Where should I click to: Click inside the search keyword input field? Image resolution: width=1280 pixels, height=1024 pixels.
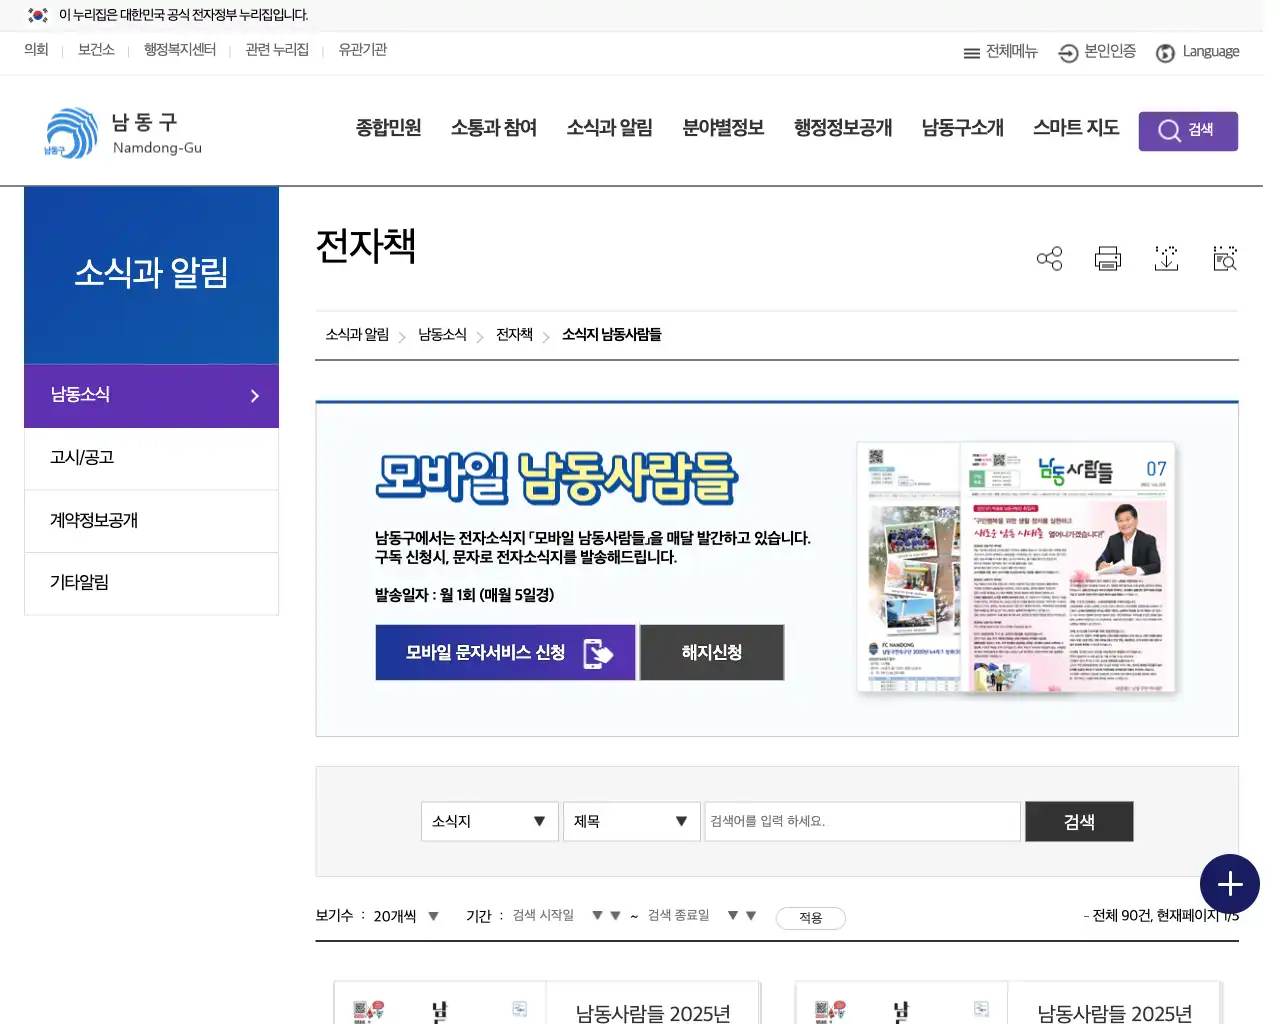862,821
